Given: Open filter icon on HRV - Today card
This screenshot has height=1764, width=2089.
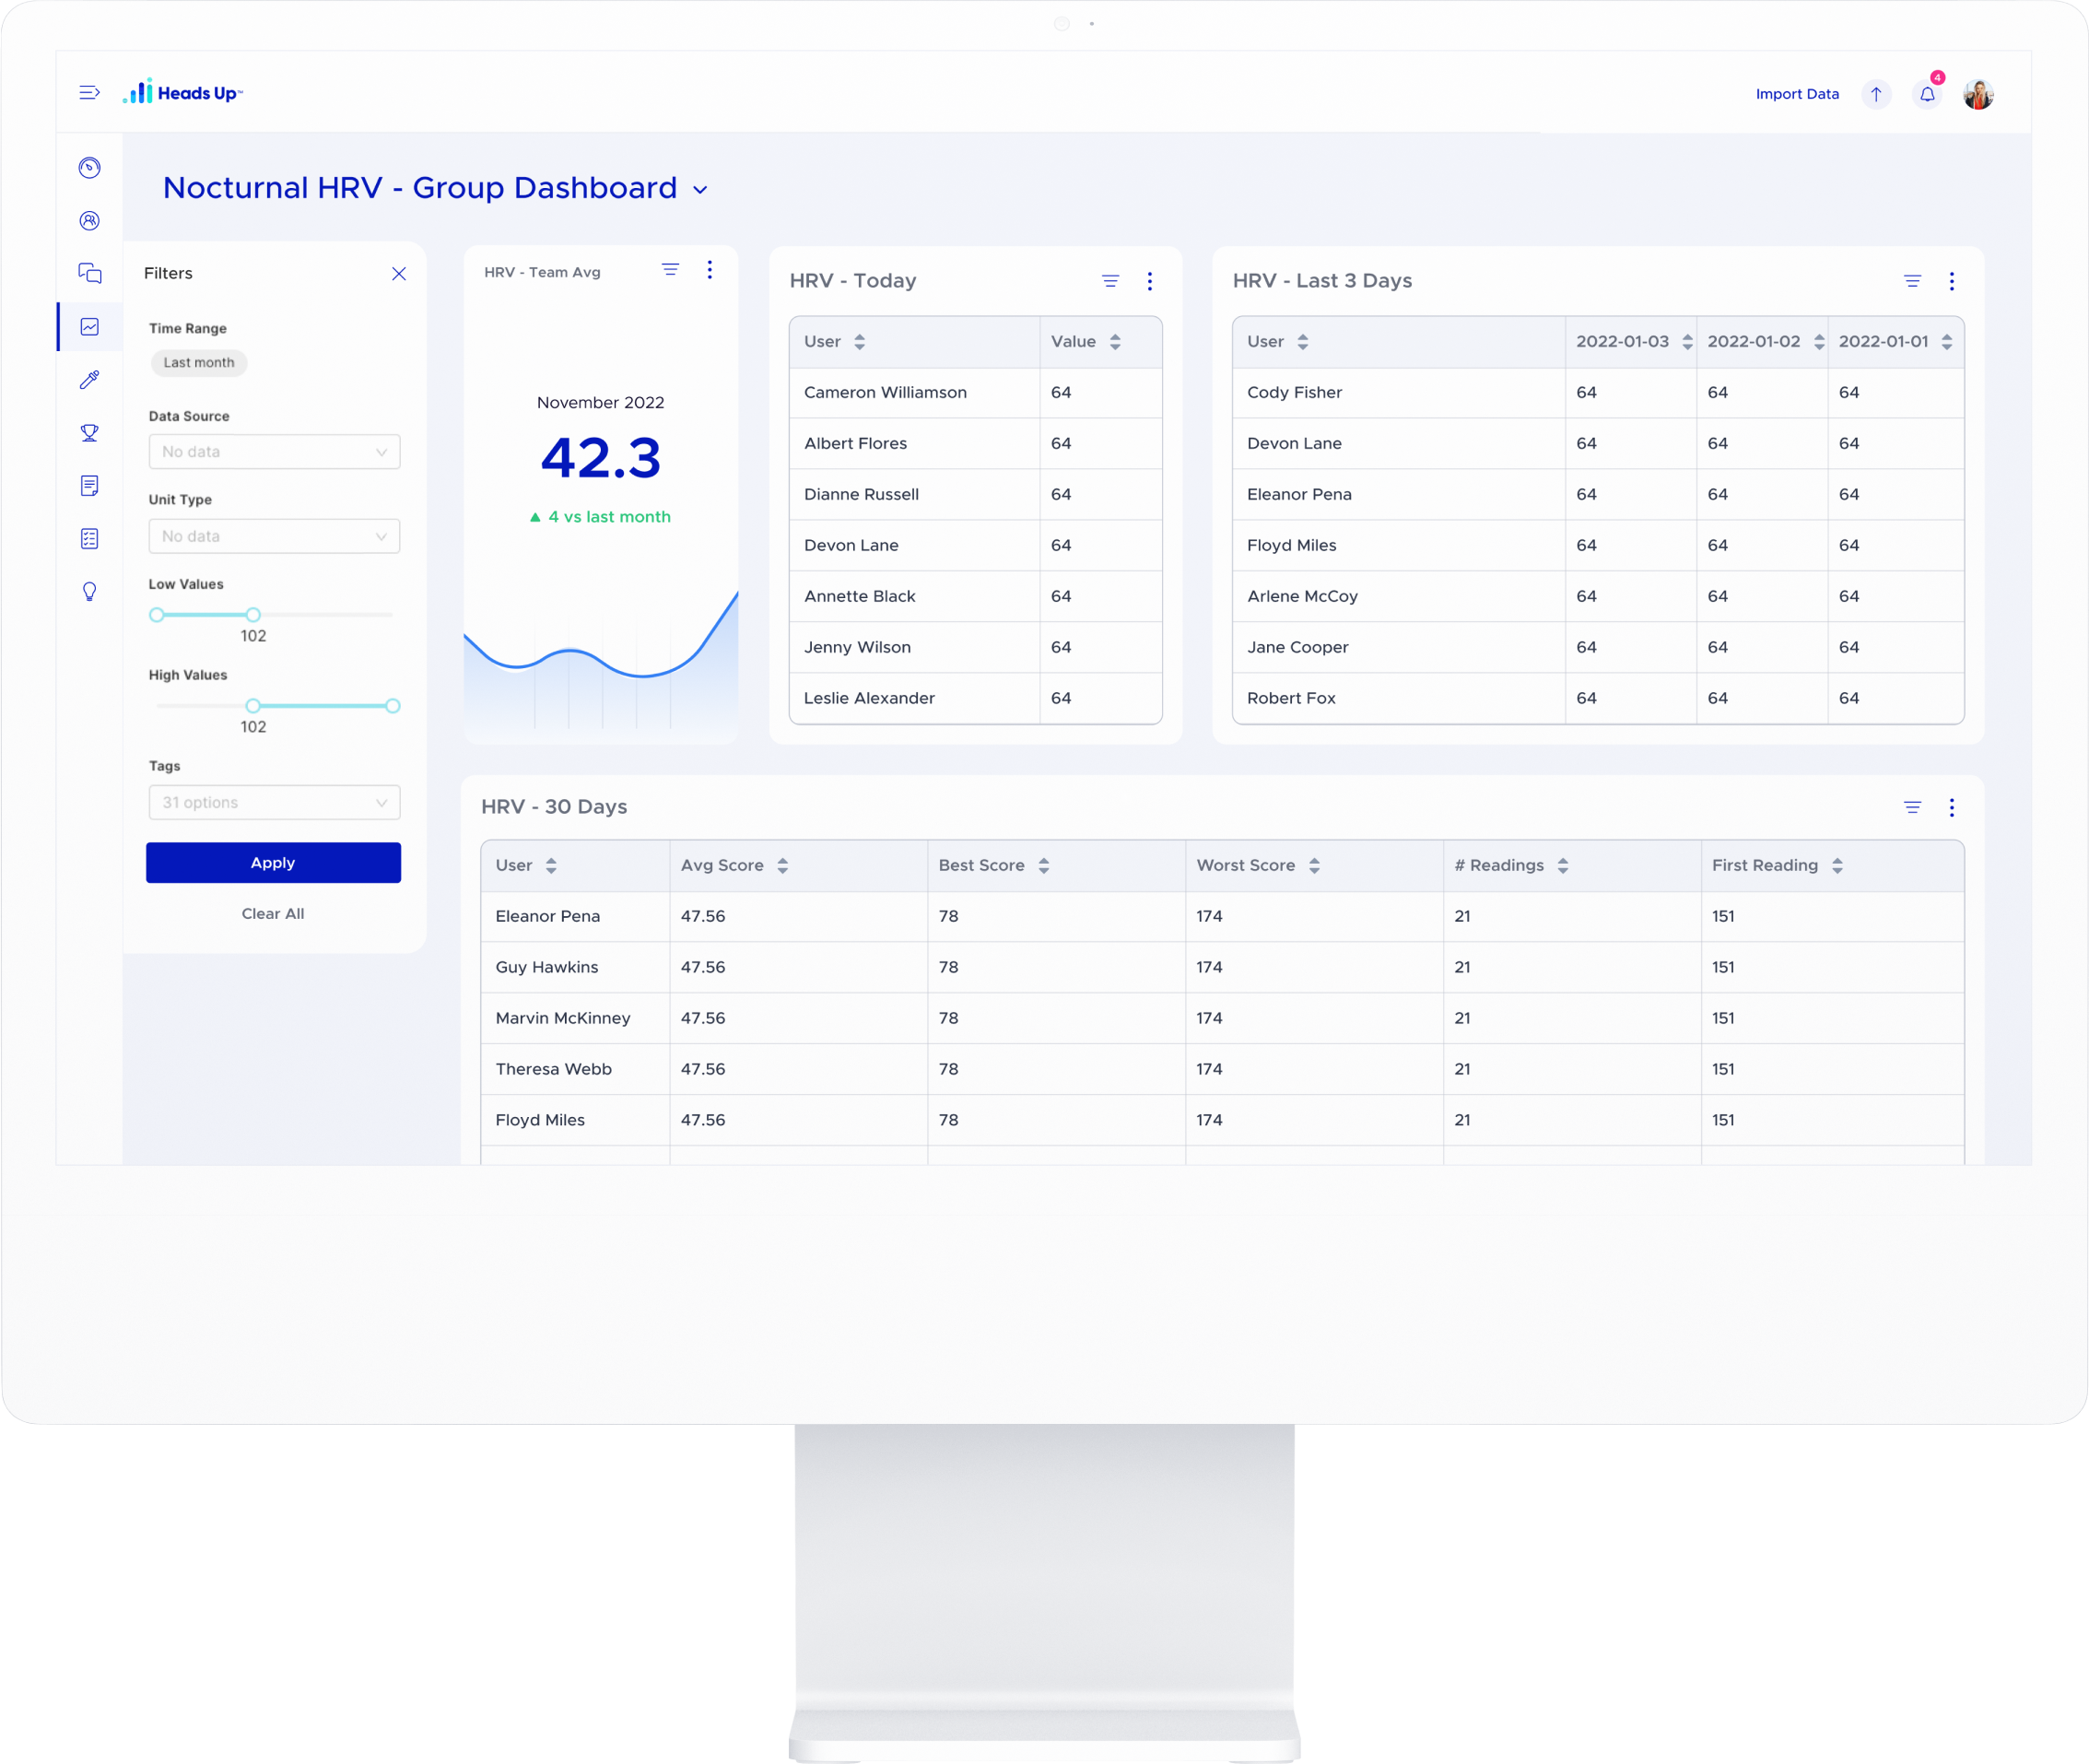Looking at the screenshot, I should [x=1110, y=281].
